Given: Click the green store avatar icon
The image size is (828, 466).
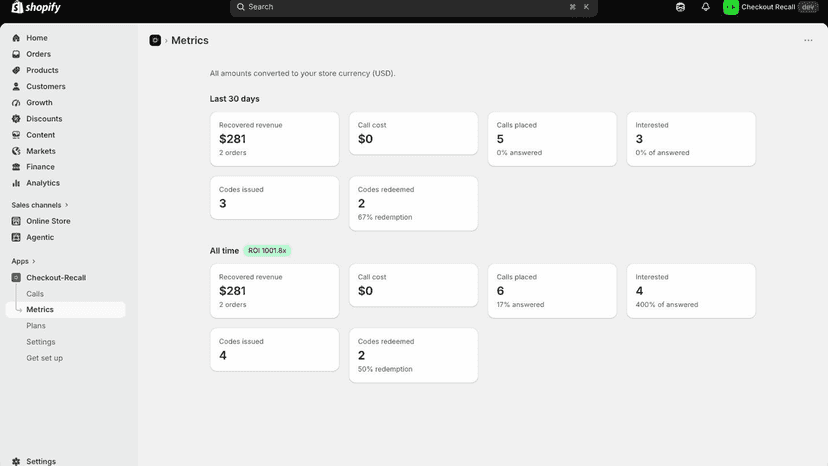Looking at the screenshot, I should (x=730, y=7).
